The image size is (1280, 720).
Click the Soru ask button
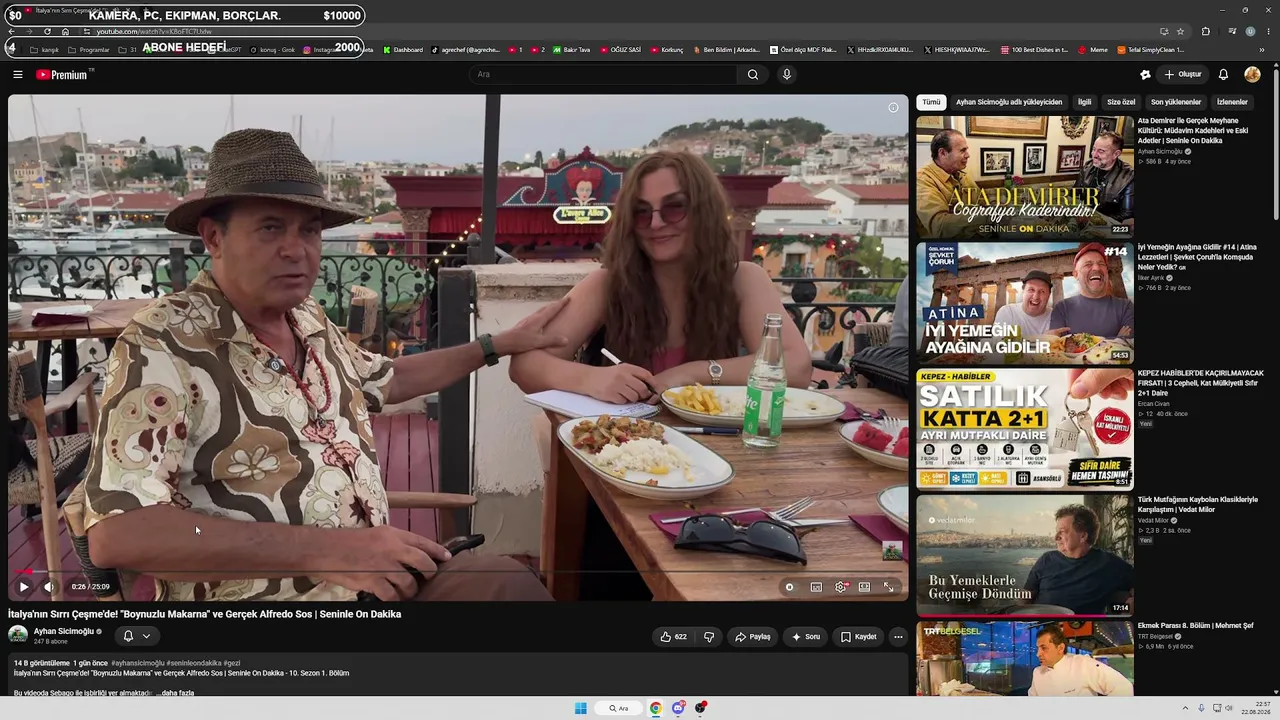[805, 636]
